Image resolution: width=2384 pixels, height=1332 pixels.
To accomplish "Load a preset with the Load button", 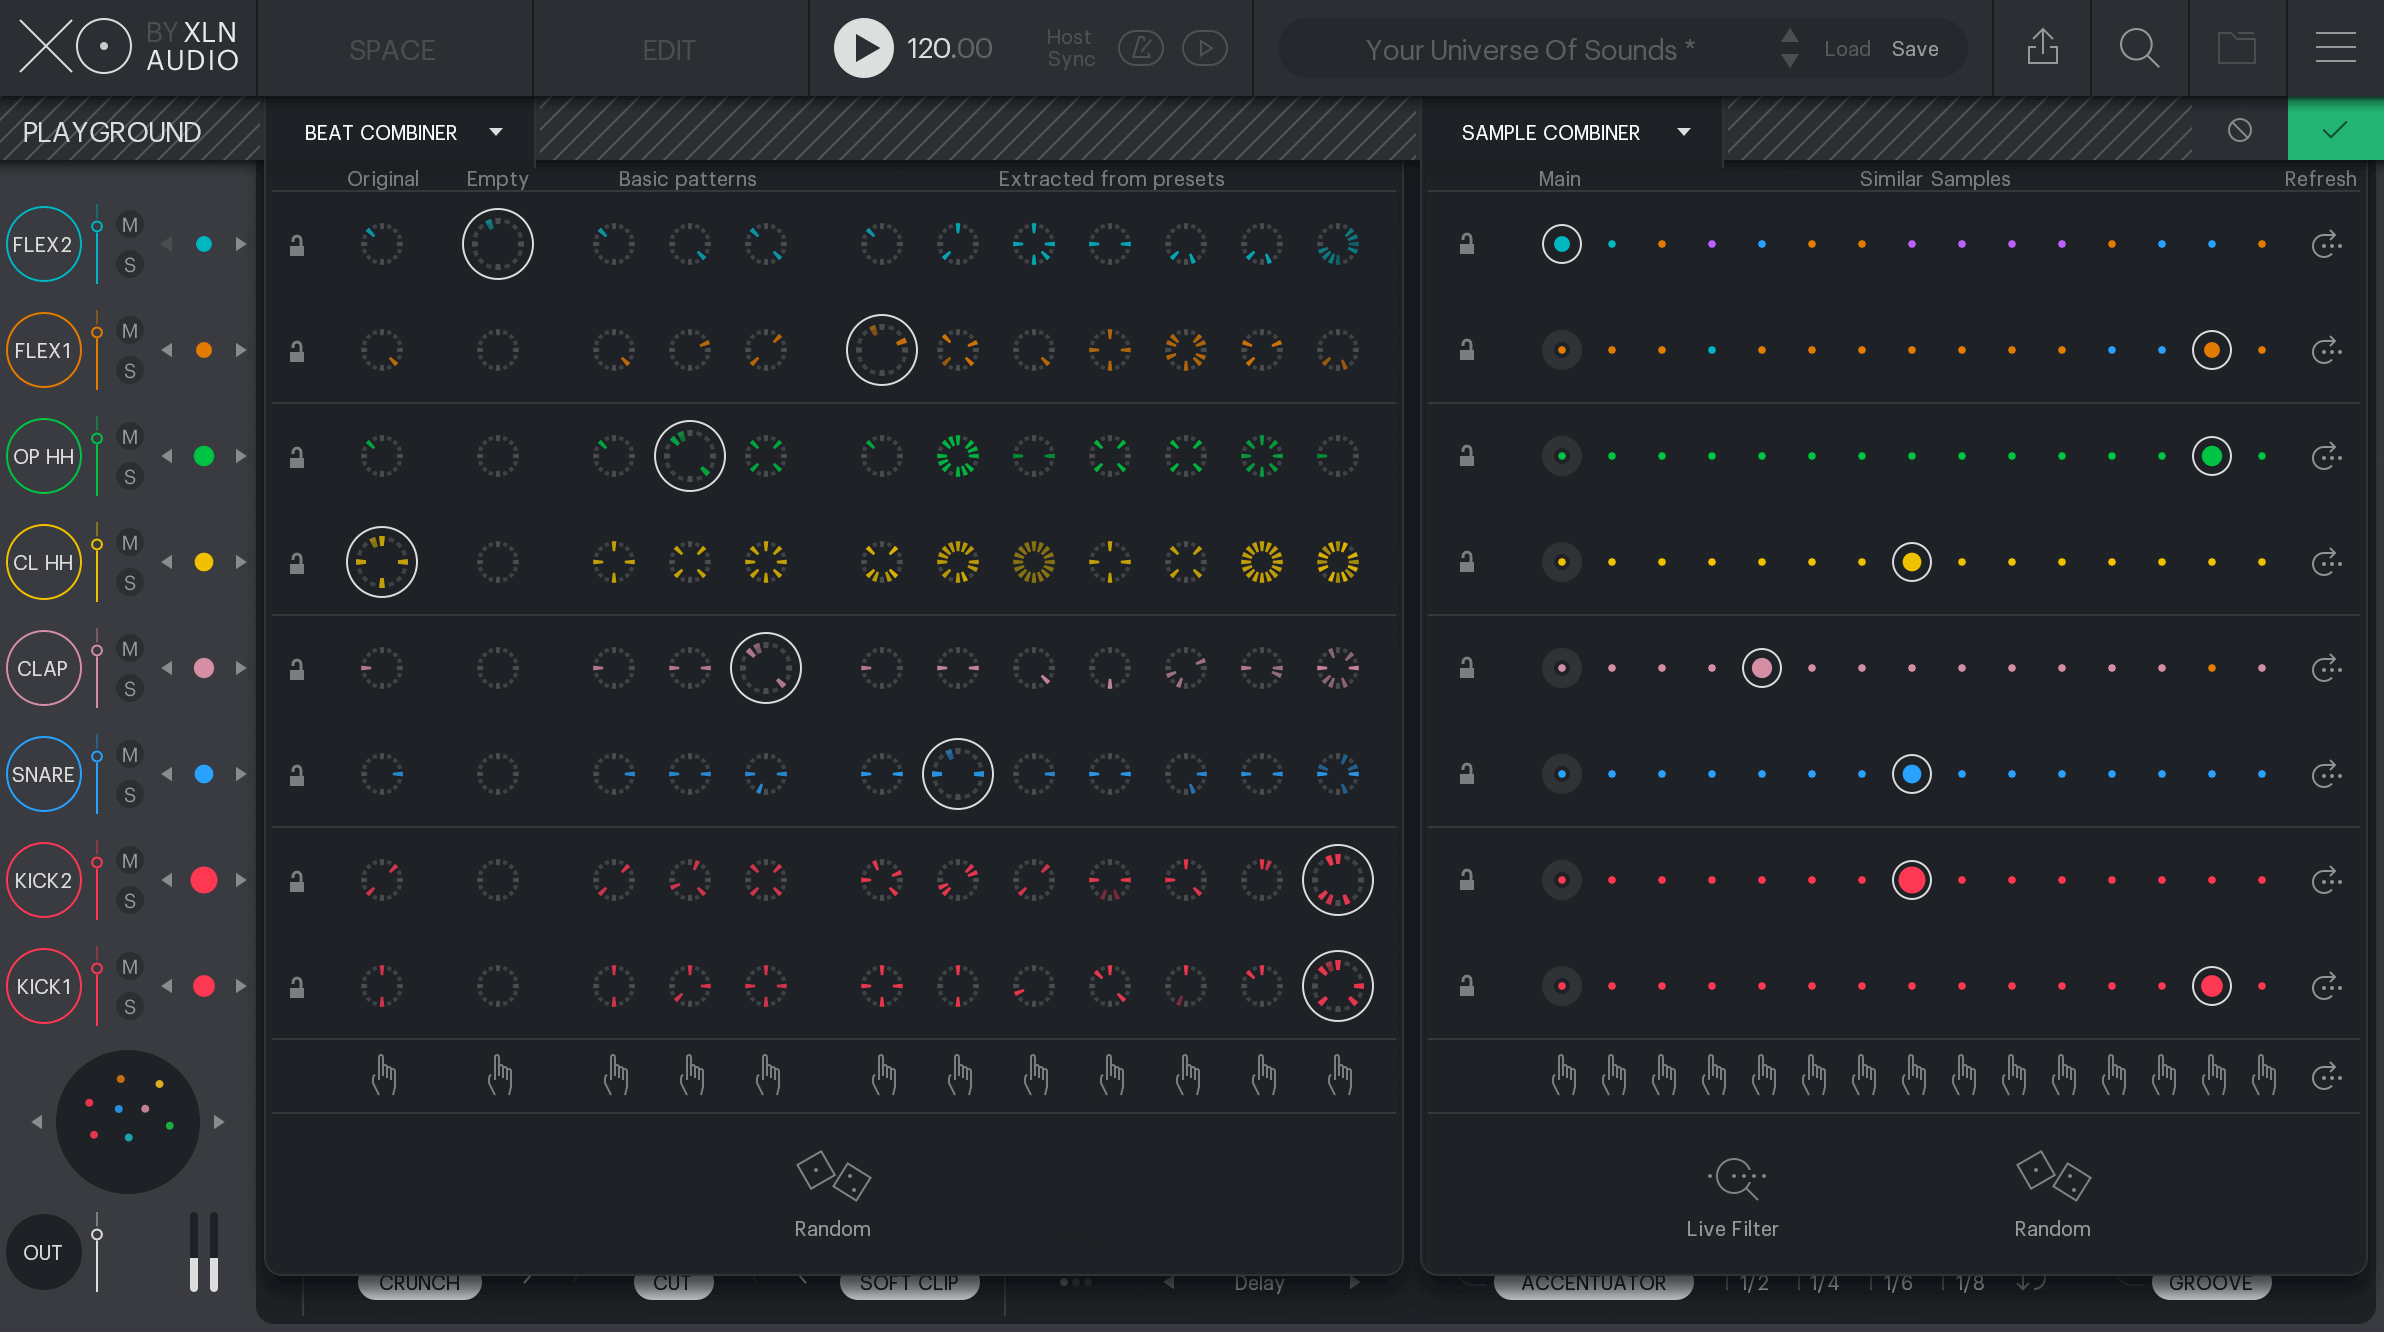I will tap(1847, 48).
